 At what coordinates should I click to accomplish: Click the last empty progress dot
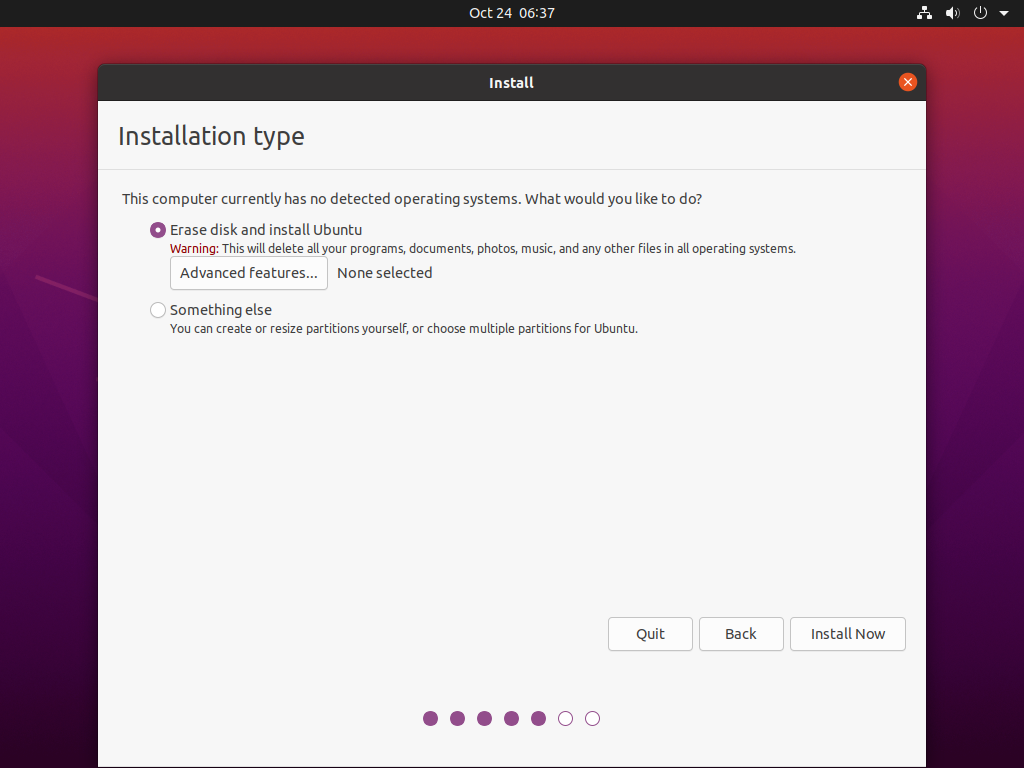pos(592,718)
